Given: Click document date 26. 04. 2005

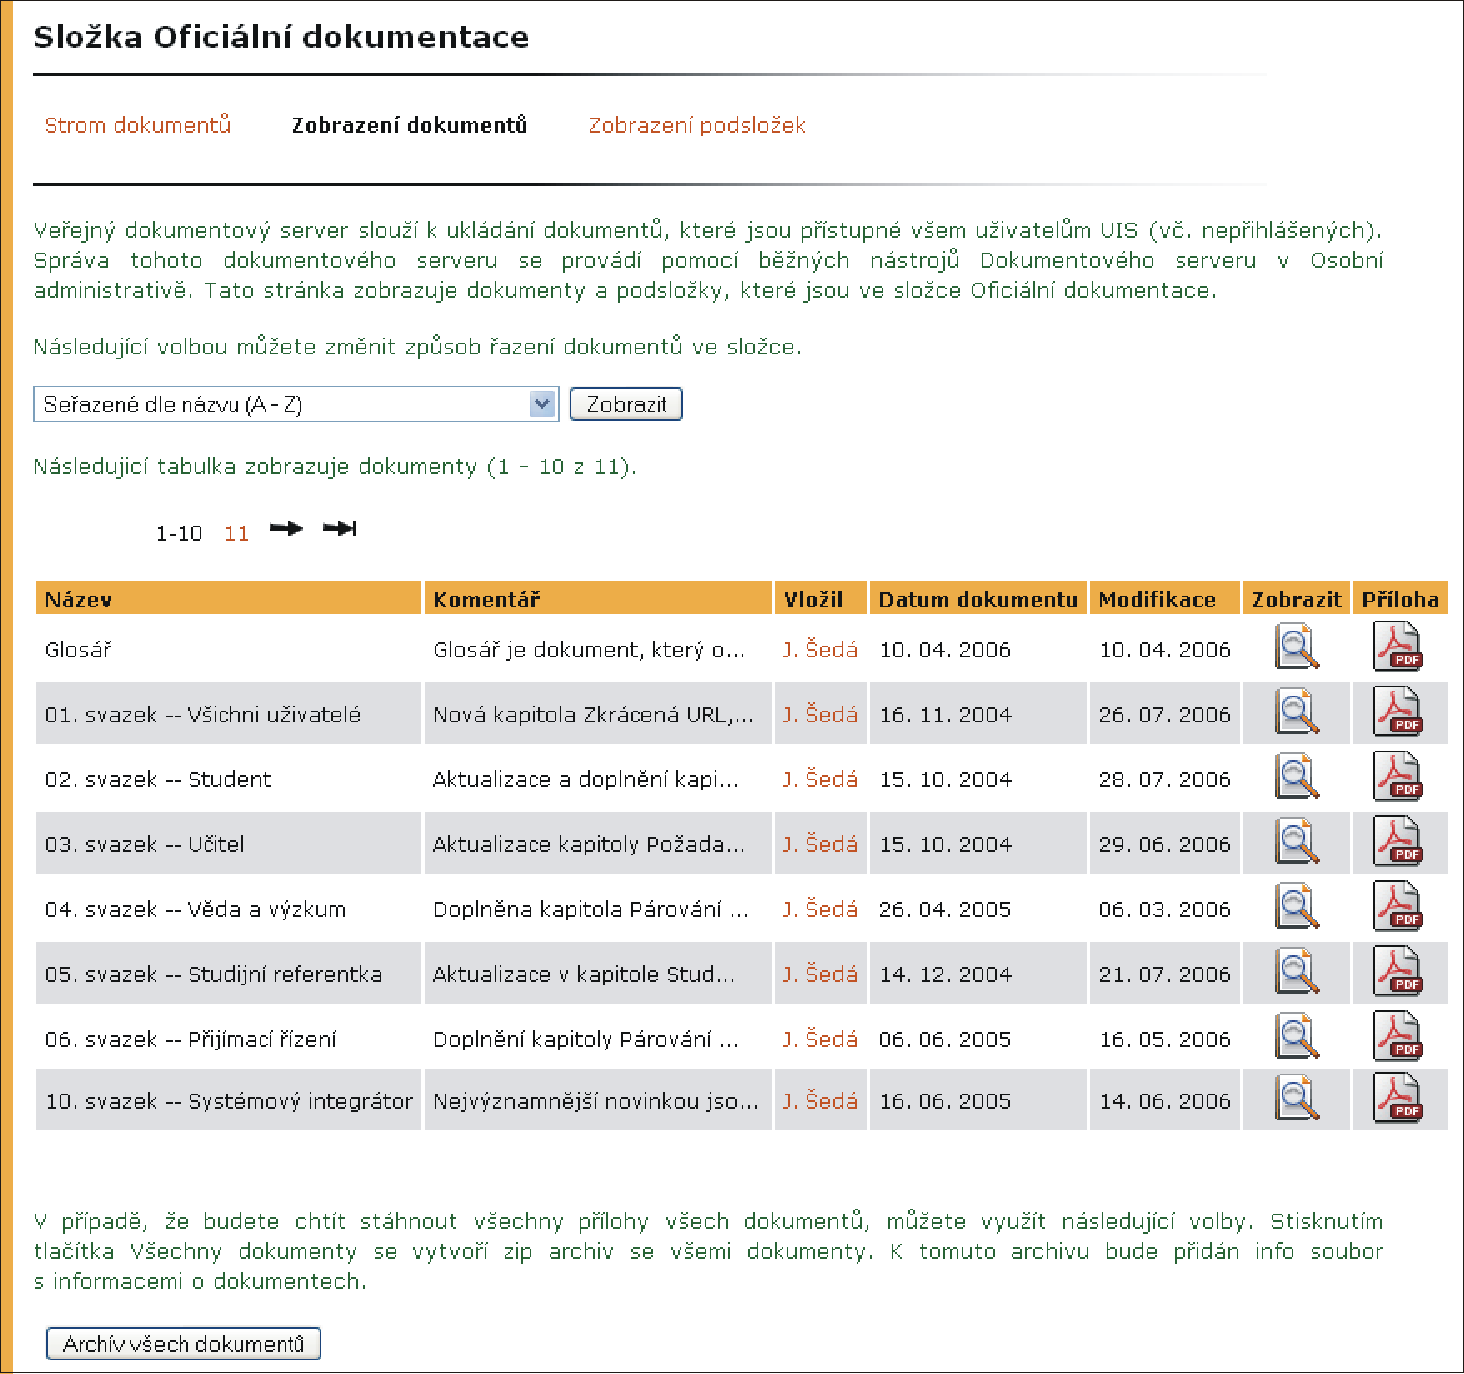Looking at the screenshot, I should coord(945,909).
